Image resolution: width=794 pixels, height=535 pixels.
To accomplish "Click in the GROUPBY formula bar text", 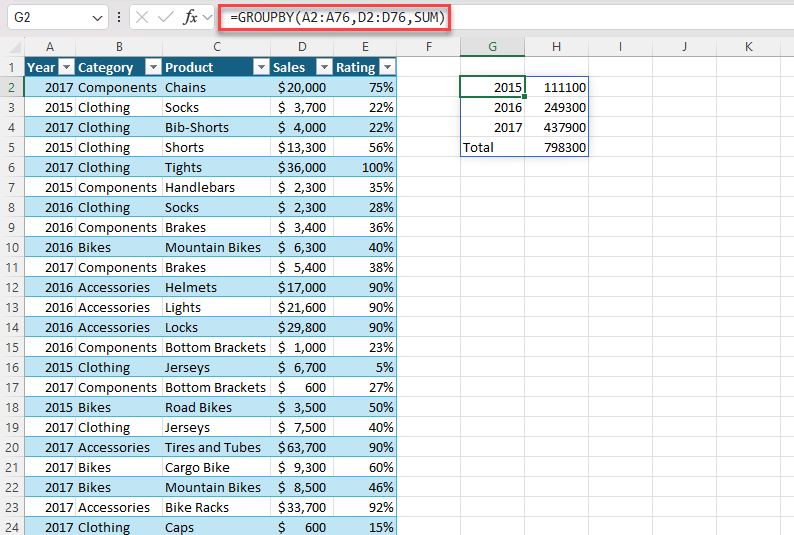I will coord(331,17).
